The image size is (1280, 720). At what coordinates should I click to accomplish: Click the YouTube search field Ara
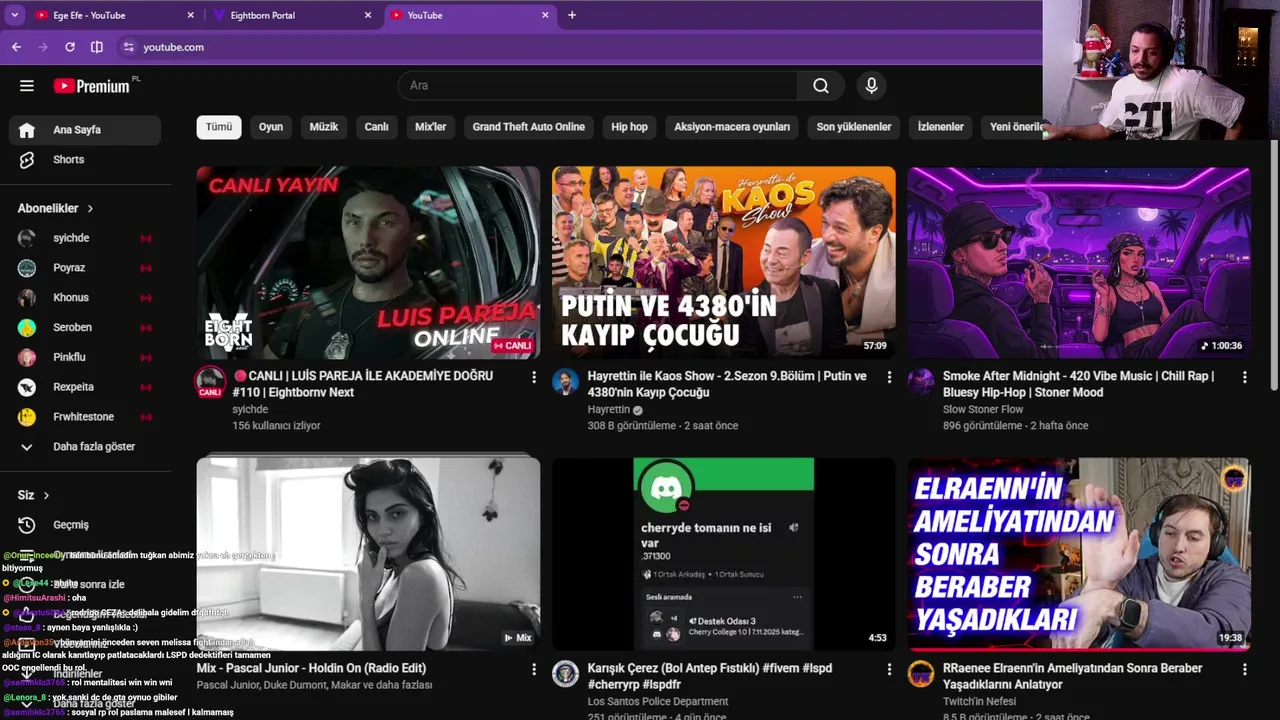[598, 86]
